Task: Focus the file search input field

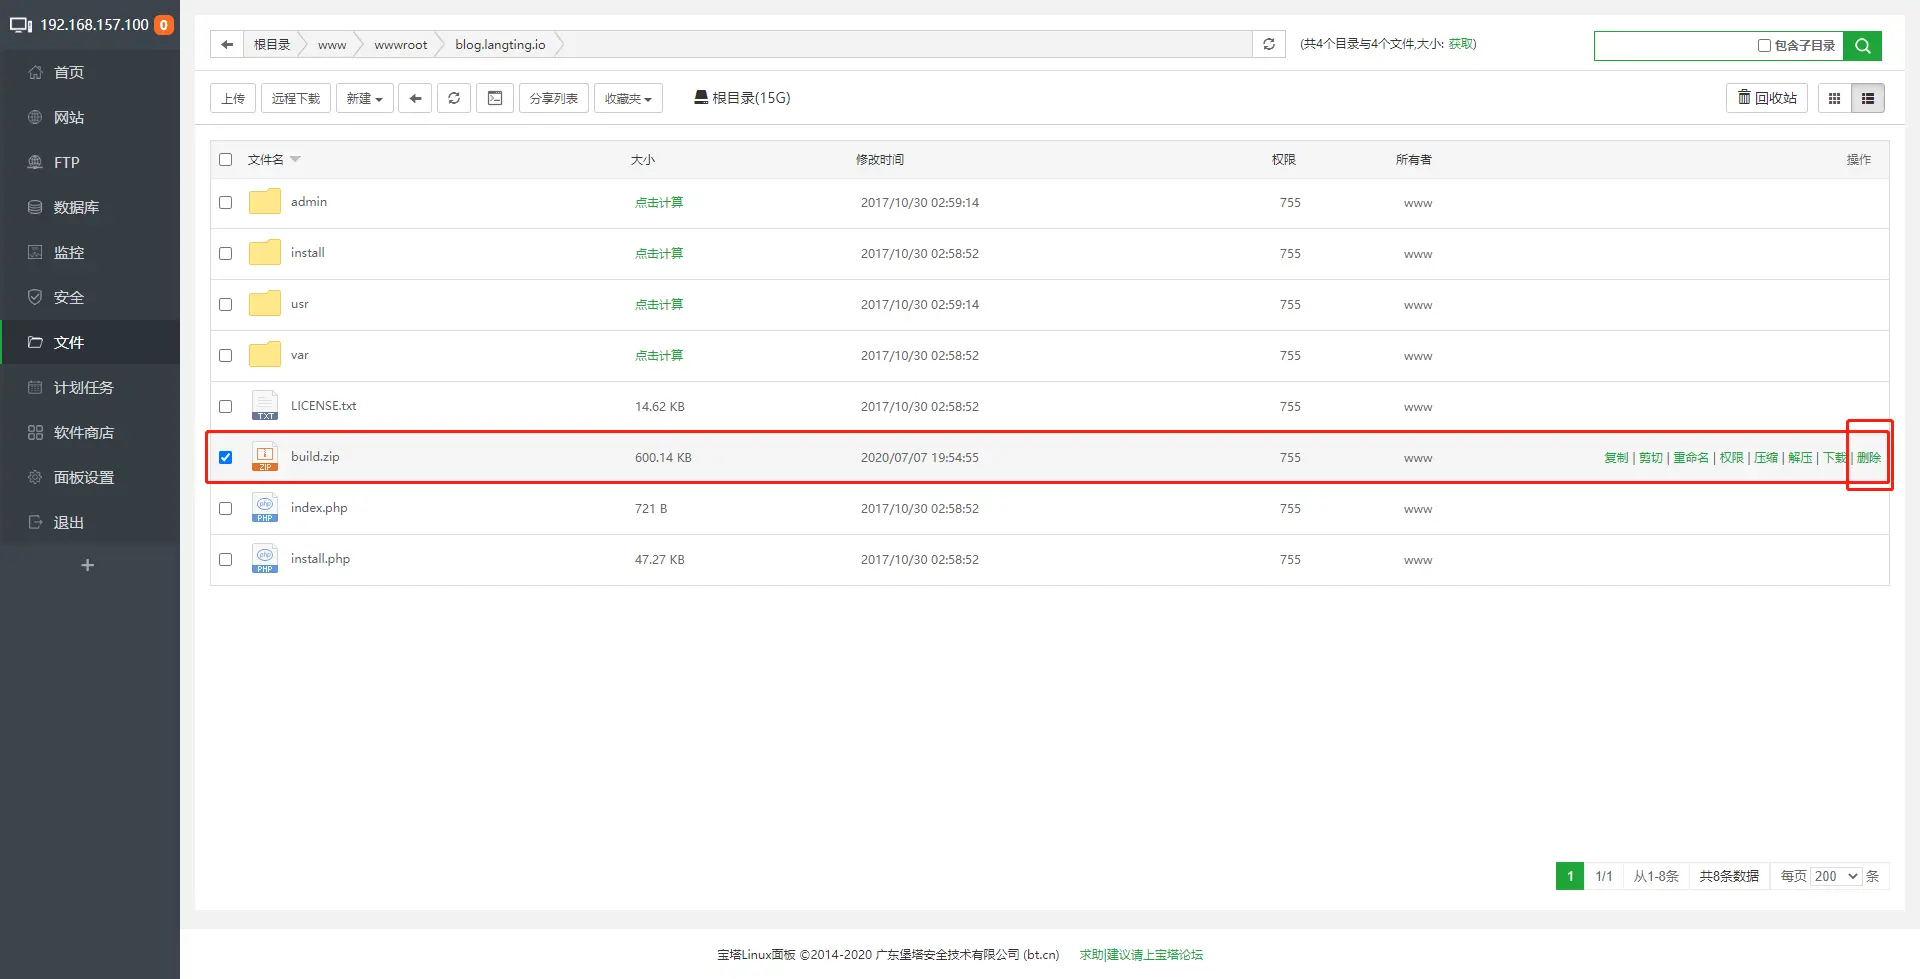Action: [x=1675, y=45]
